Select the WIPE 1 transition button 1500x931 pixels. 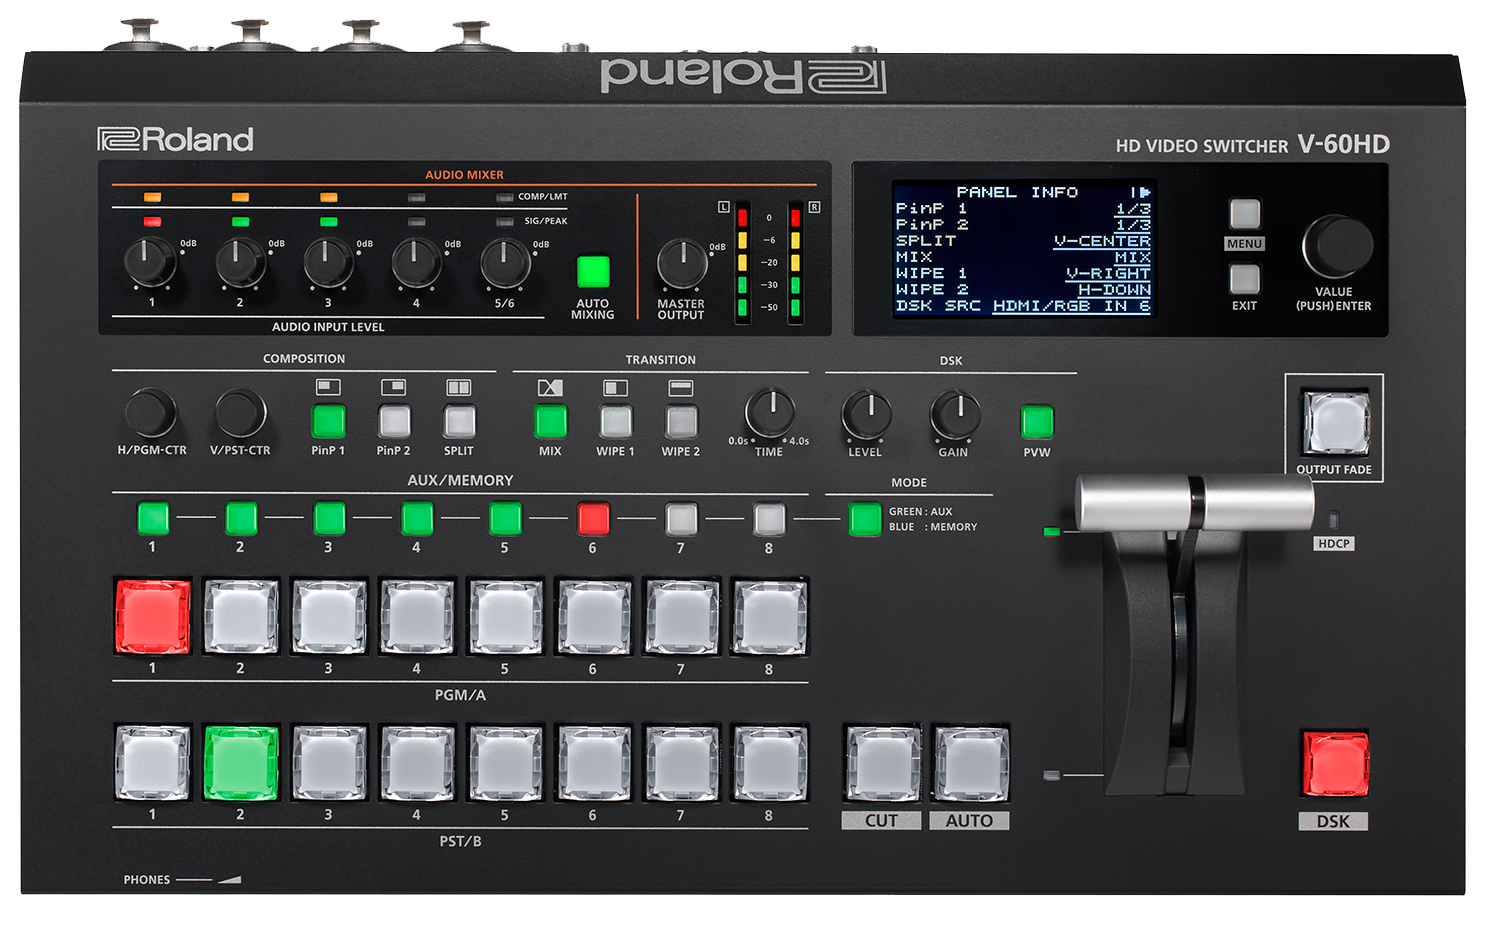click(x=615, y=422)
